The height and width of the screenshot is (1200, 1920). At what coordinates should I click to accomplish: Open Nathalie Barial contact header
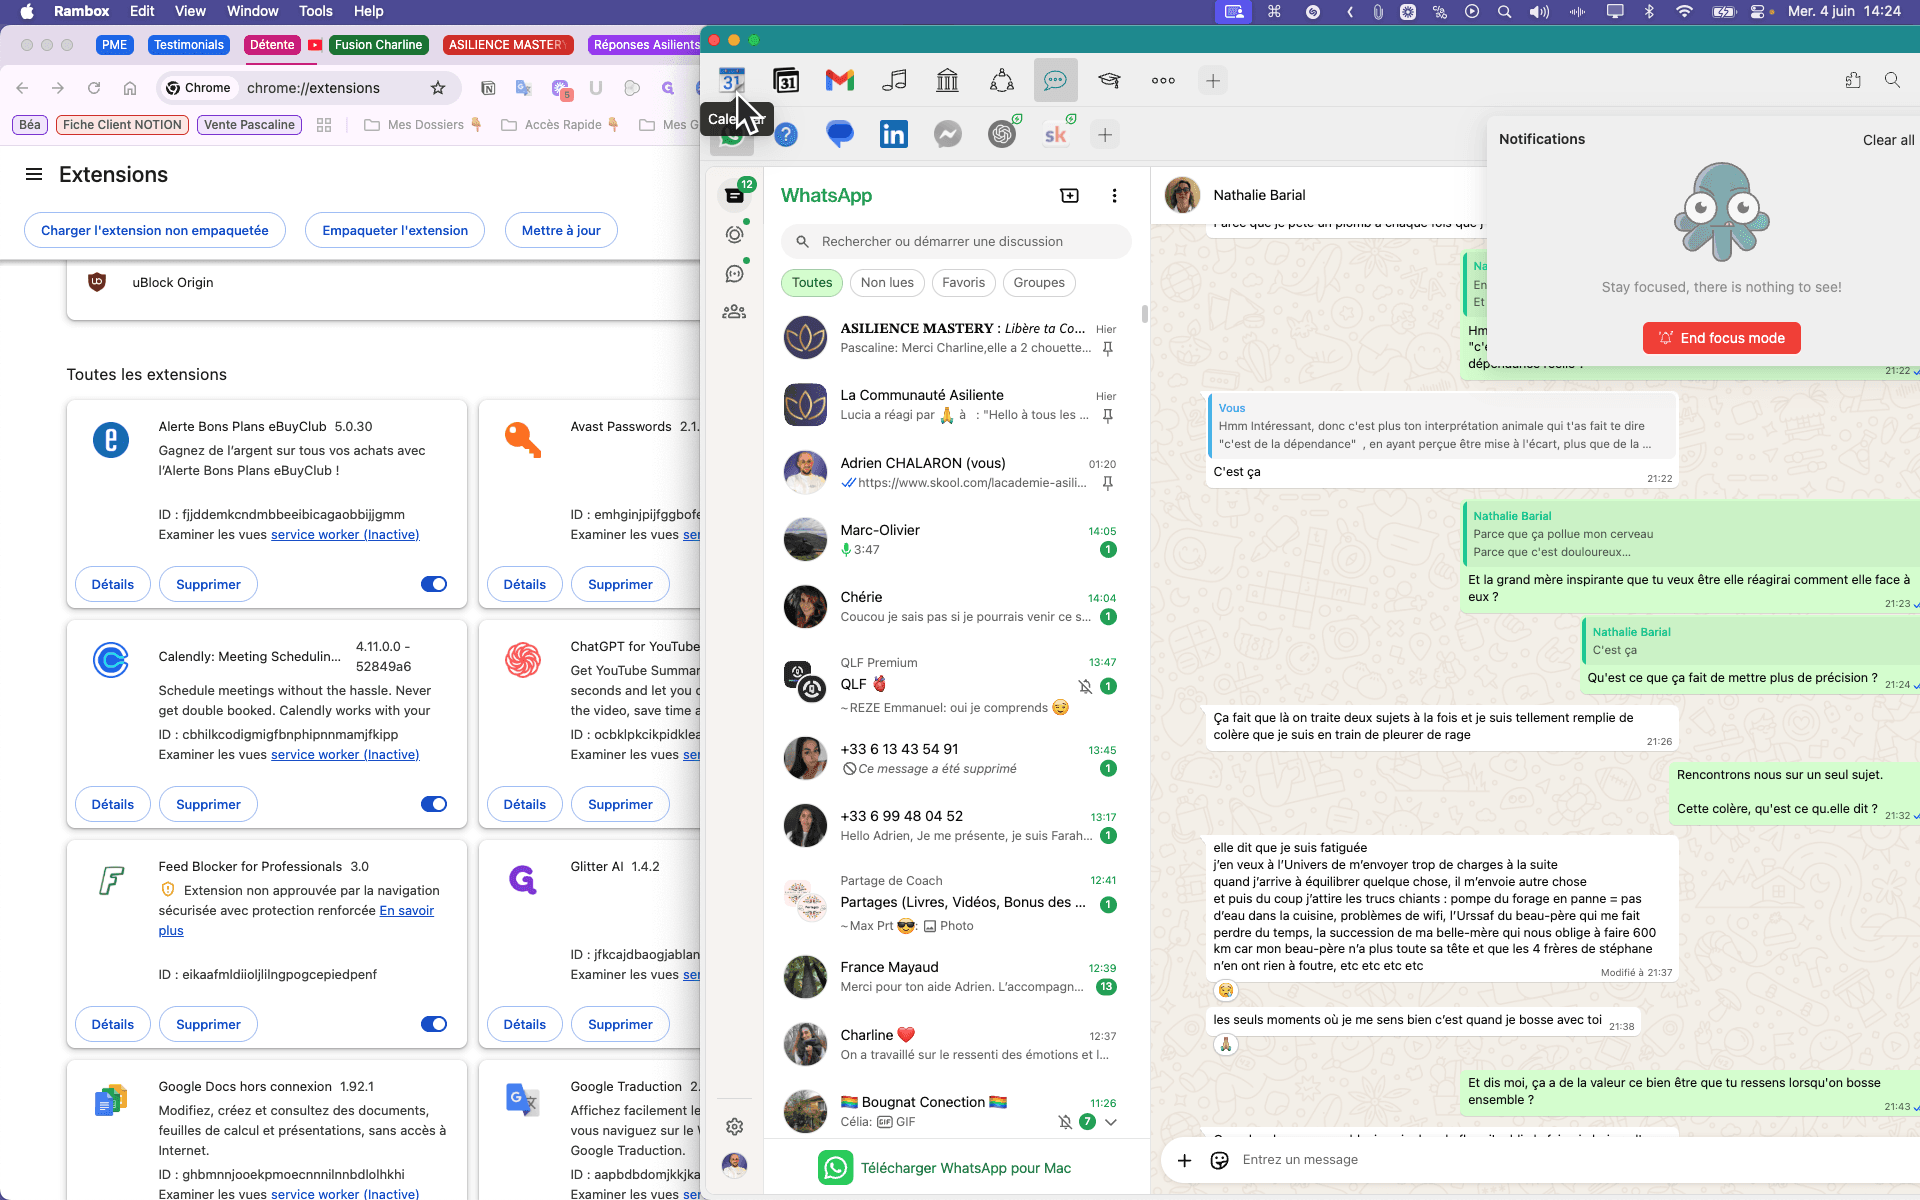(1259, 195)
